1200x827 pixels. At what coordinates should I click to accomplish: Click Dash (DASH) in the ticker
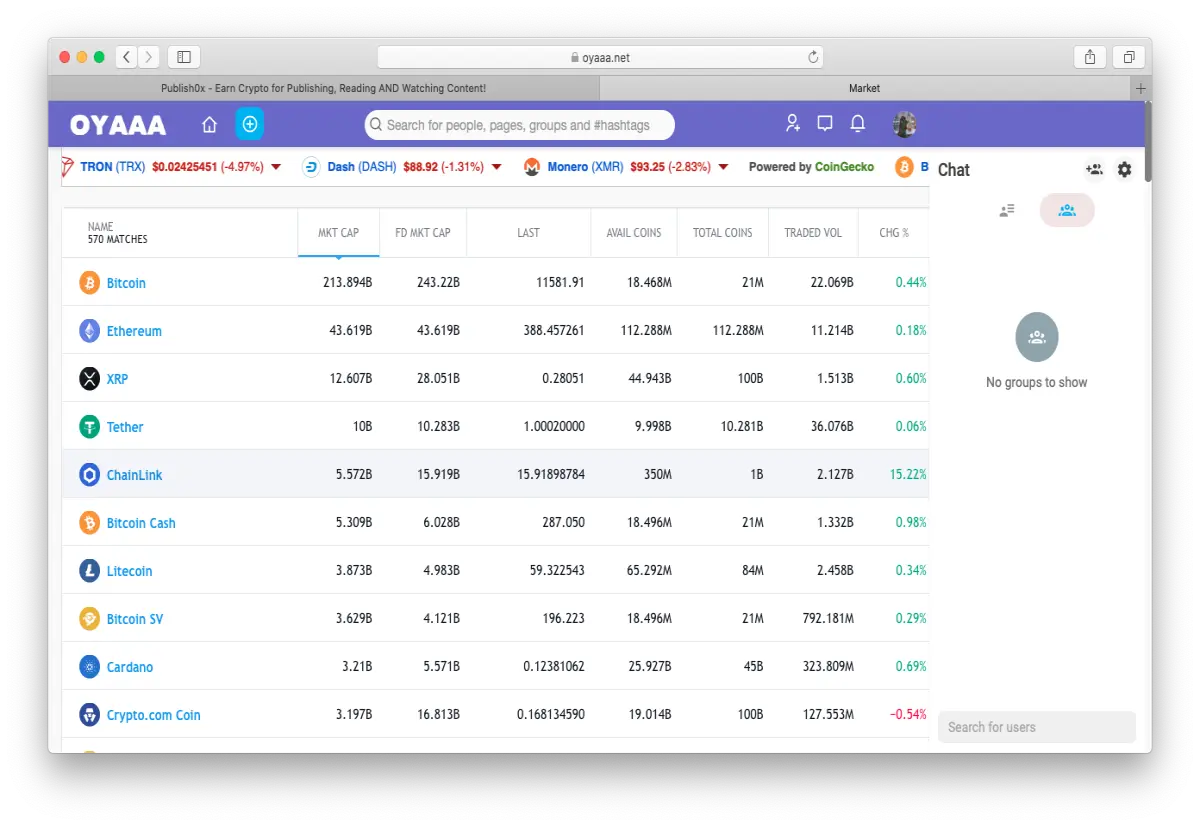pos(361,167)
